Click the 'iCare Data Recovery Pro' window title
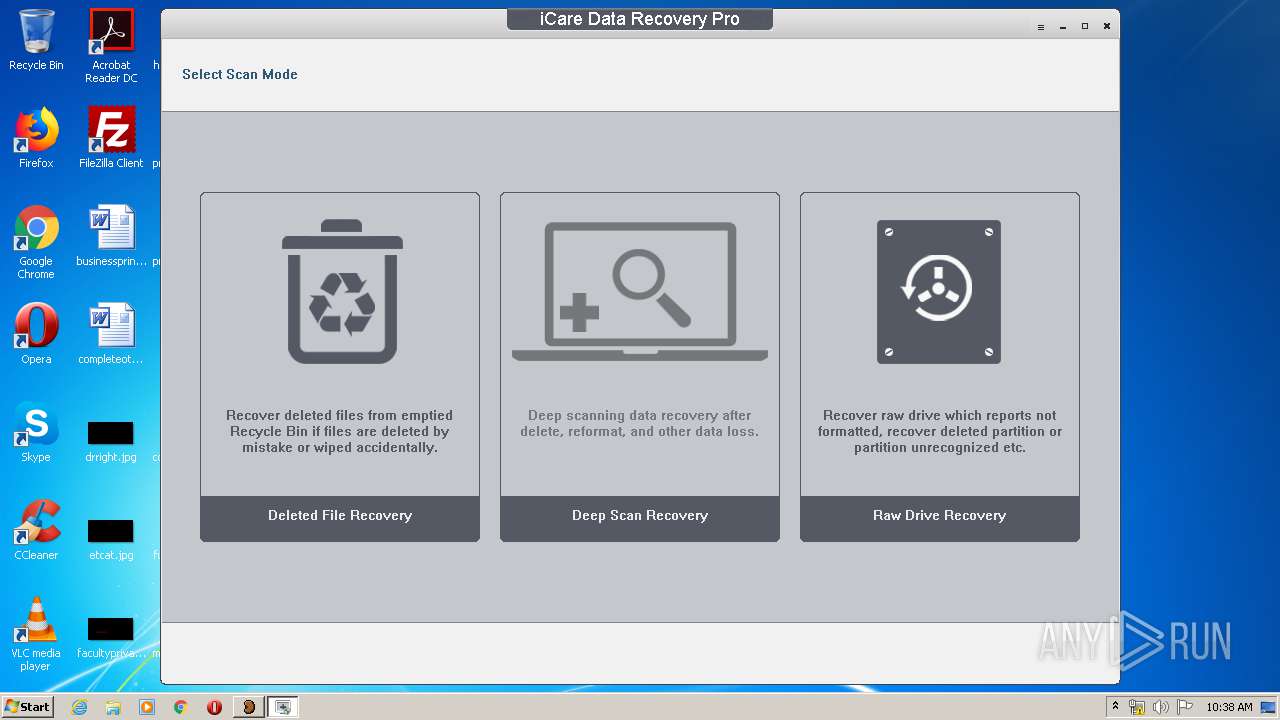Viewport: 1280px width, 720px height. tap(640, 19)
